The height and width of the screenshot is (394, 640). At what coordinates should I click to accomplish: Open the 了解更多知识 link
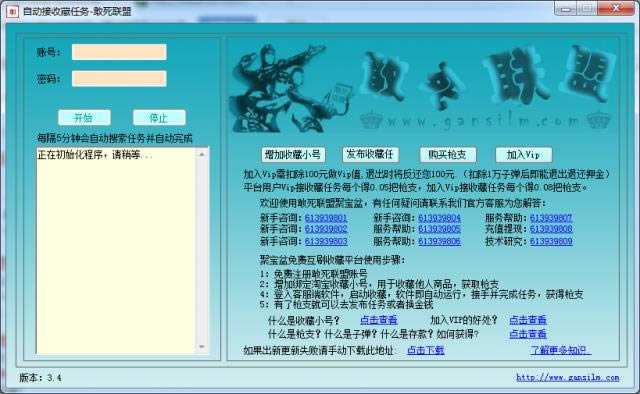(560, 350)
